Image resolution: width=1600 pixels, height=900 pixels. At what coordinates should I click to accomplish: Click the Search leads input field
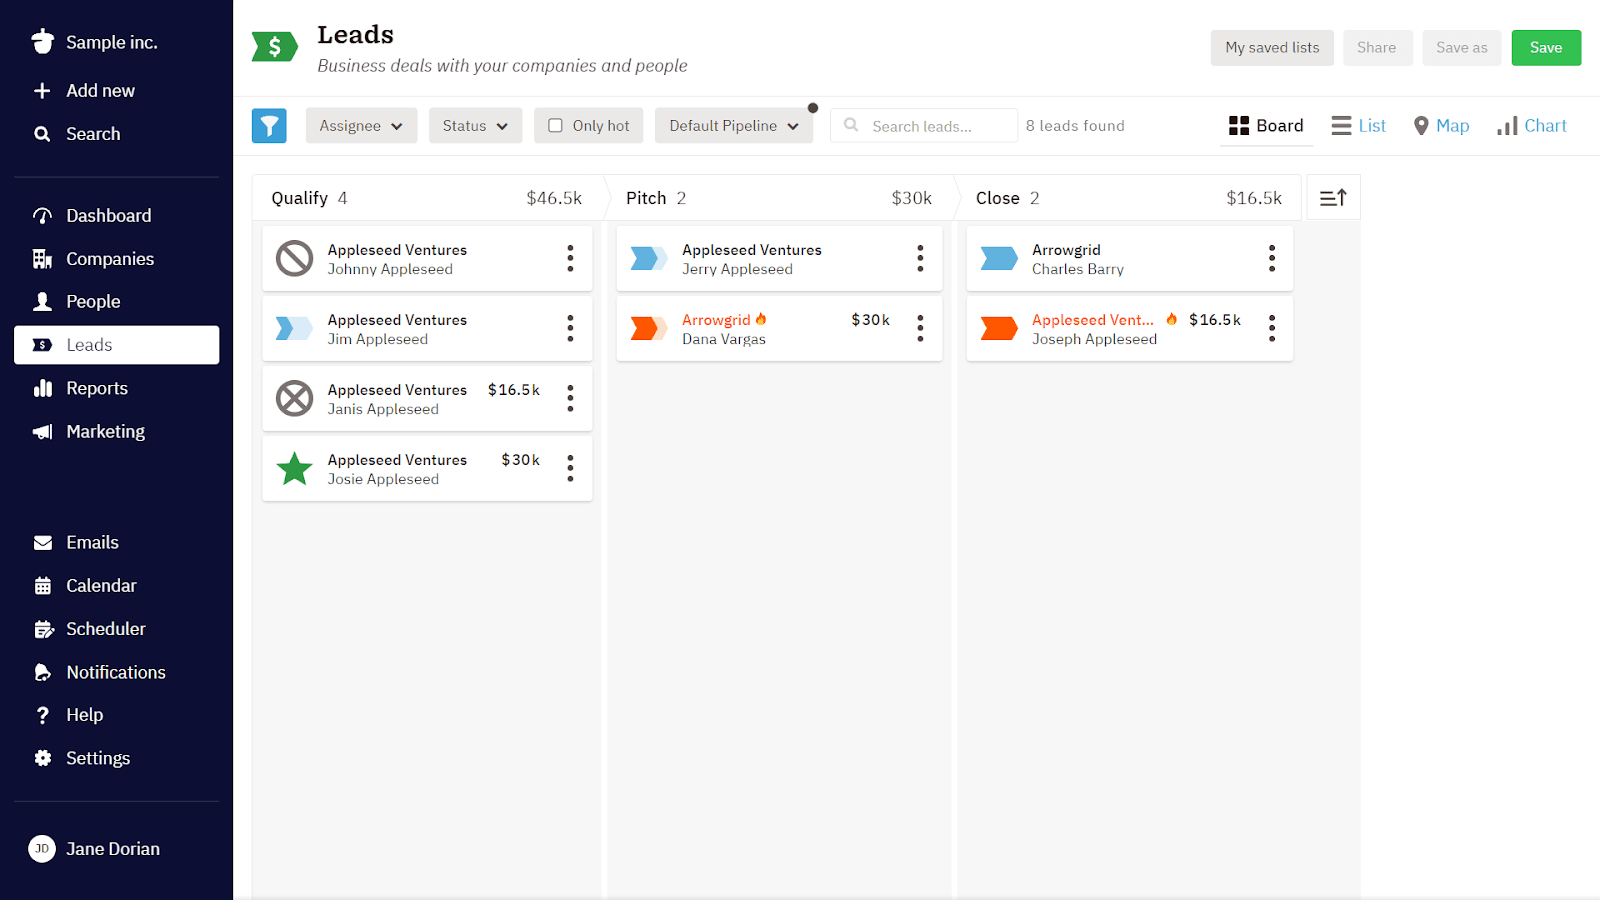point(923,125)
